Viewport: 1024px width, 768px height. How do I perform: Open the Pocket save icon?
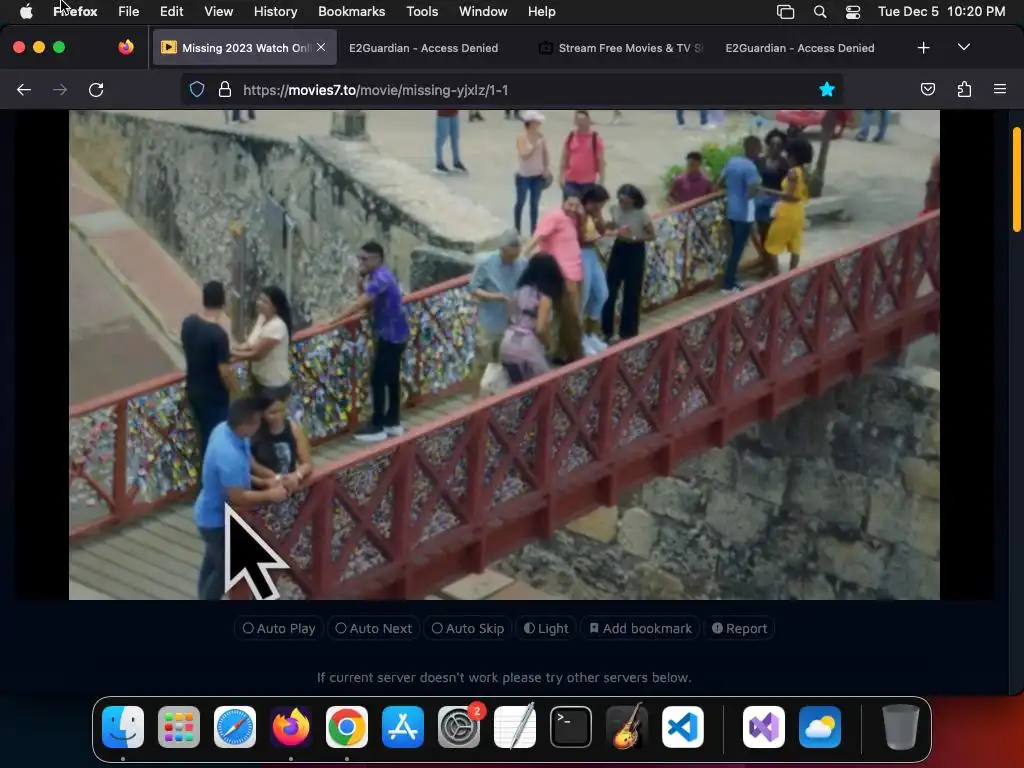coord(928,89)
